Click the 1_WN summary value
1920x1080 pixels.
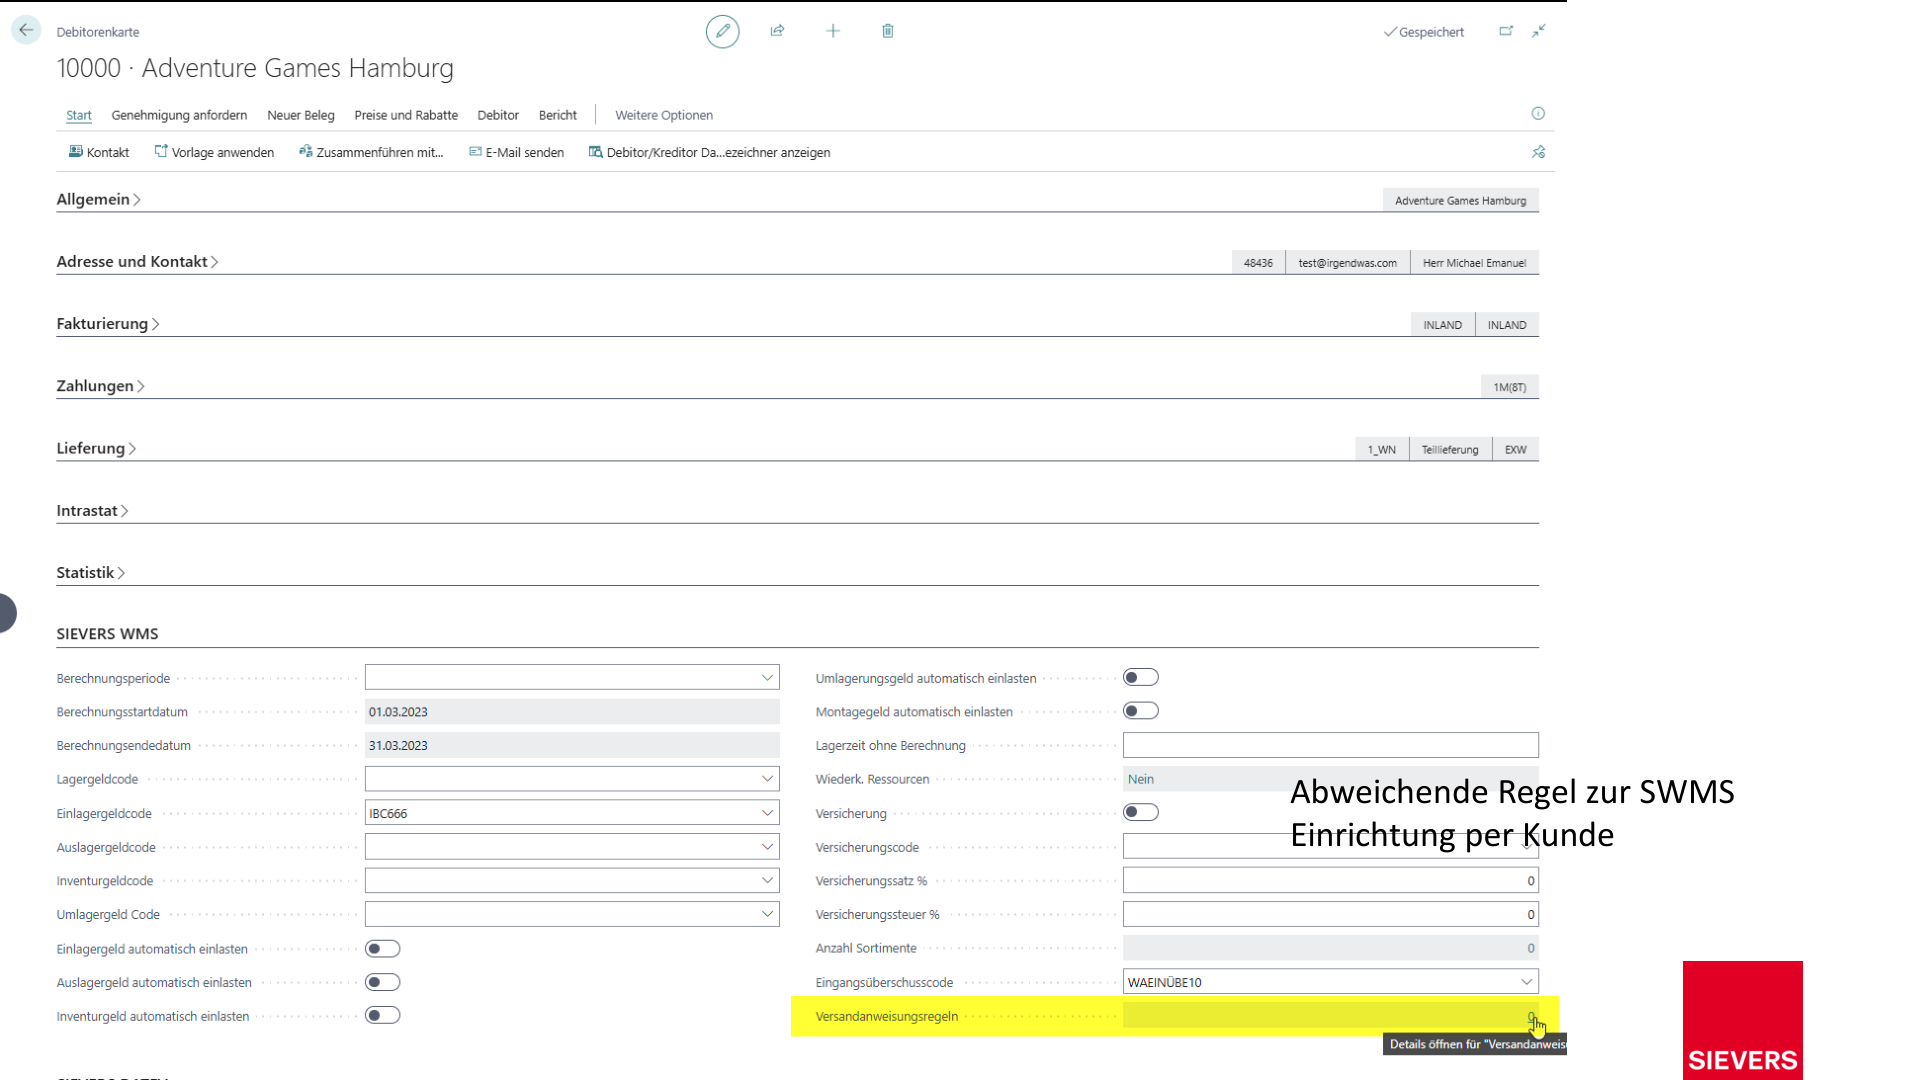point(1381,449)
